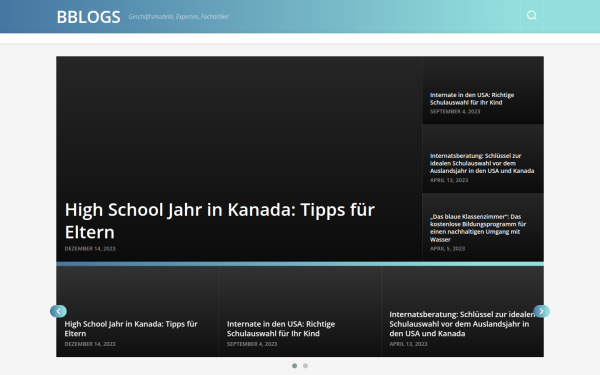Click sidebar date April 5, 2023
Image resolution: width=600 pixels, height=375 pixels.
(447, 249)
